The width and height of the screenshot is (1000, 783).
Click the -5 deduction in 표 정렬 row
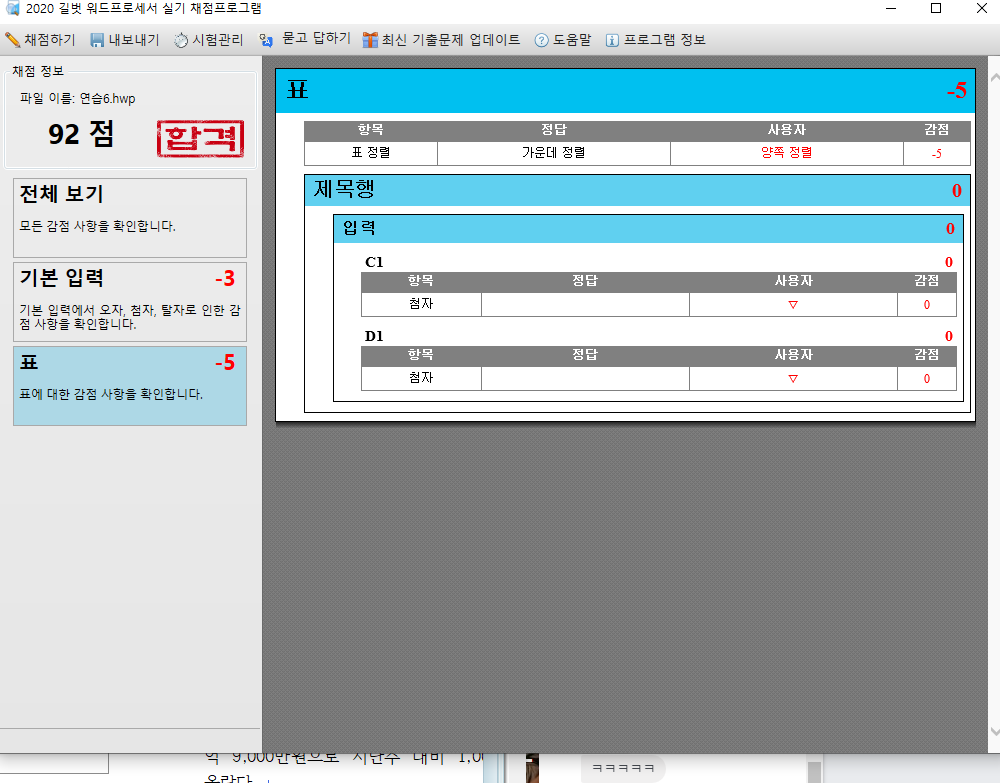point(936,154)
